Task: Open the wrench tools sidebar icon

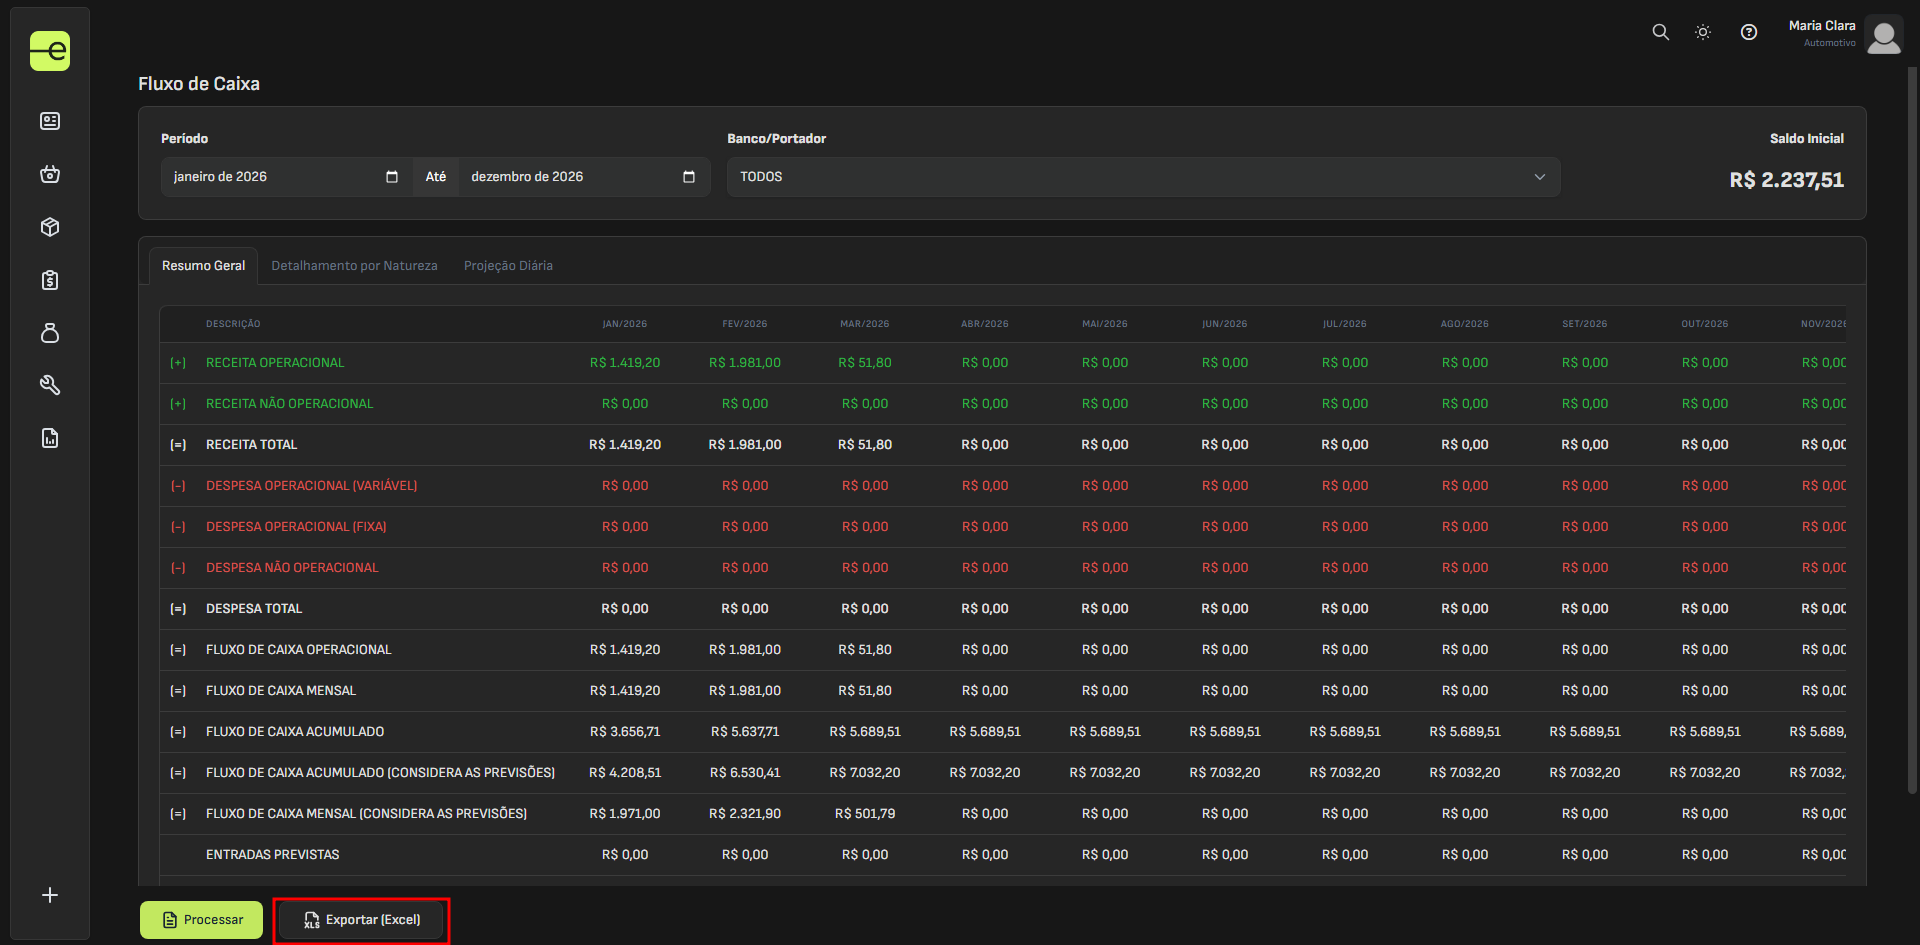Action: pyautogui.click(x=50, y=385)
